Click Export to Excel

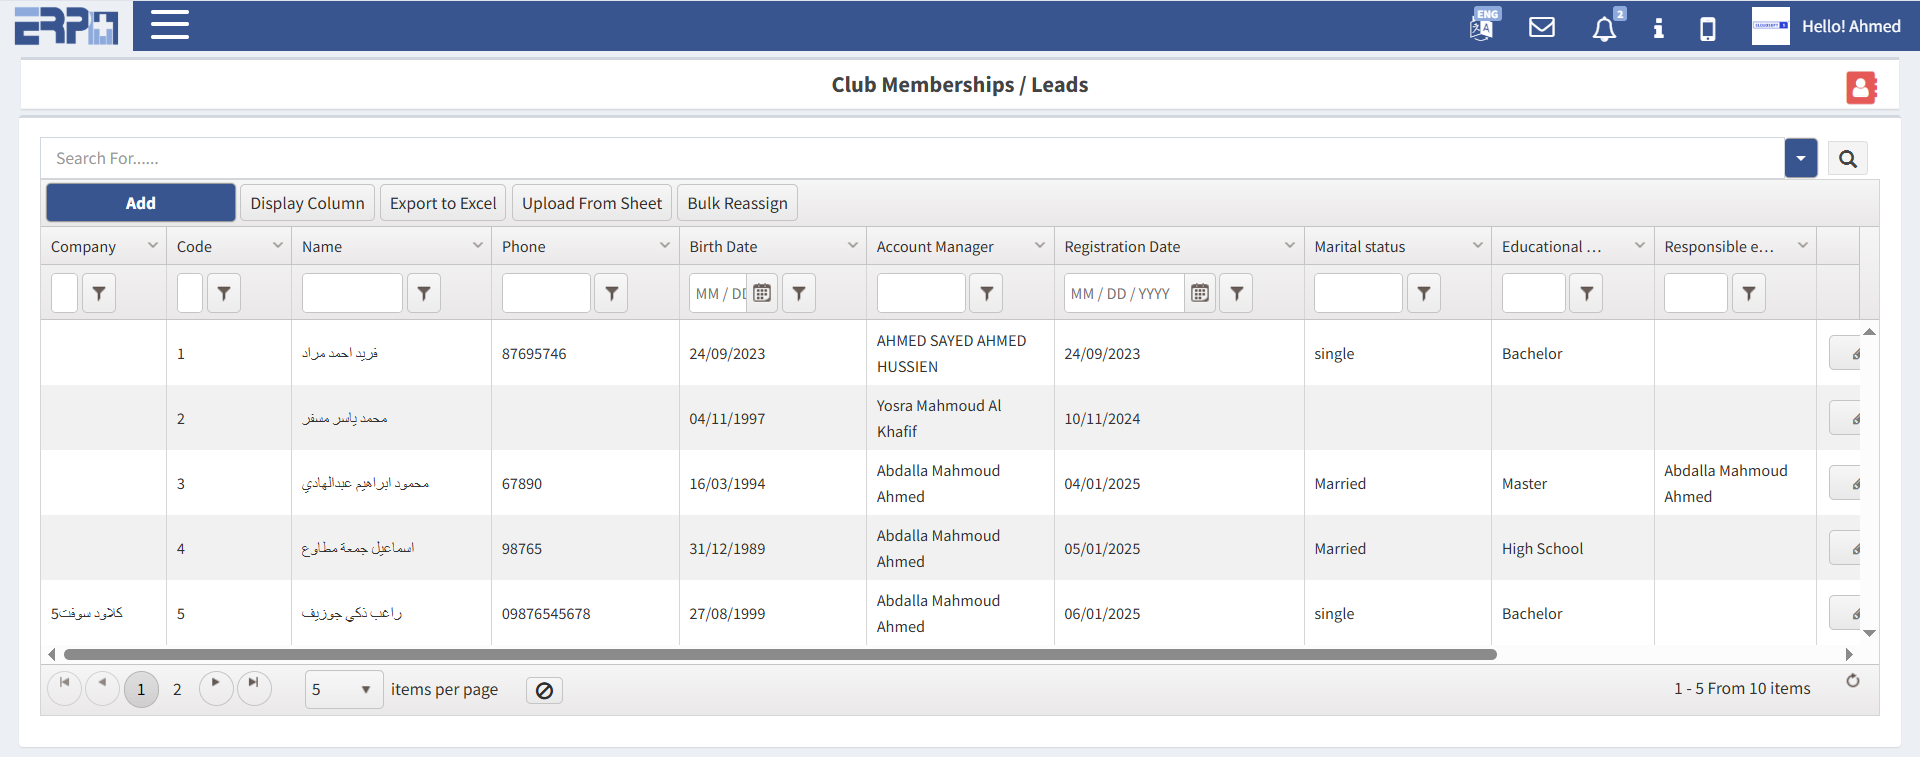(x=443, y=203)
